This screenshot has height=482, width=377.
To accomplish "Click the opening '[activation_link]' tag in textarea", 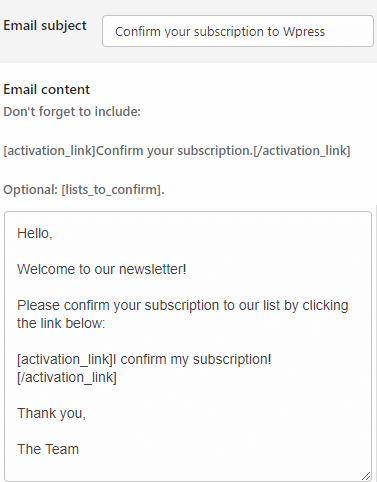I will [65, 359].
